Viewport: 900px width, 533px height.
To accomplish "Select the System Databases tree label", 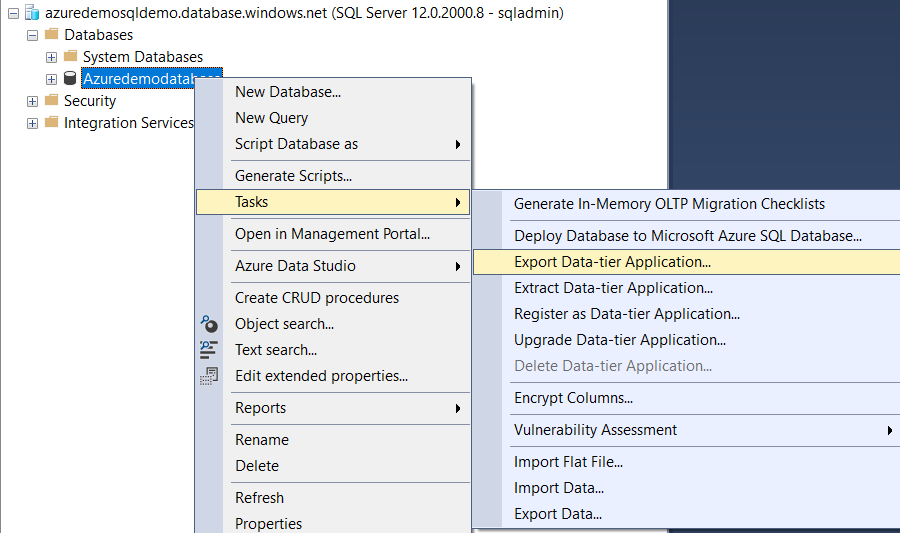I will coord(143,57).
